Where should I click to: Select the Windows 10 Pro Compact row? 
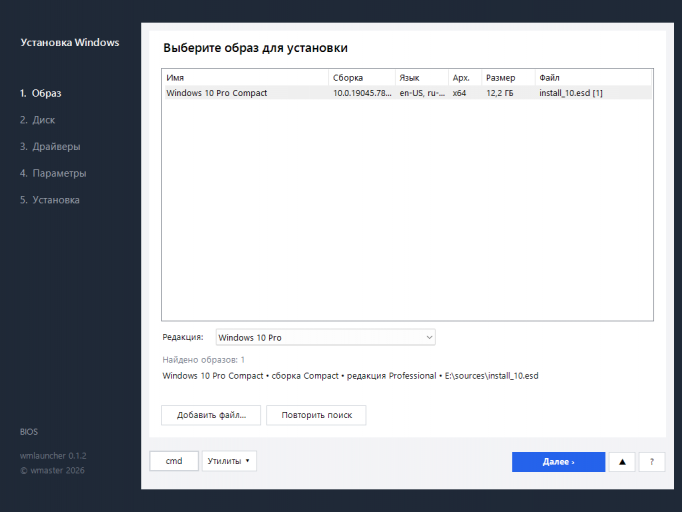[x=408, y=93]
